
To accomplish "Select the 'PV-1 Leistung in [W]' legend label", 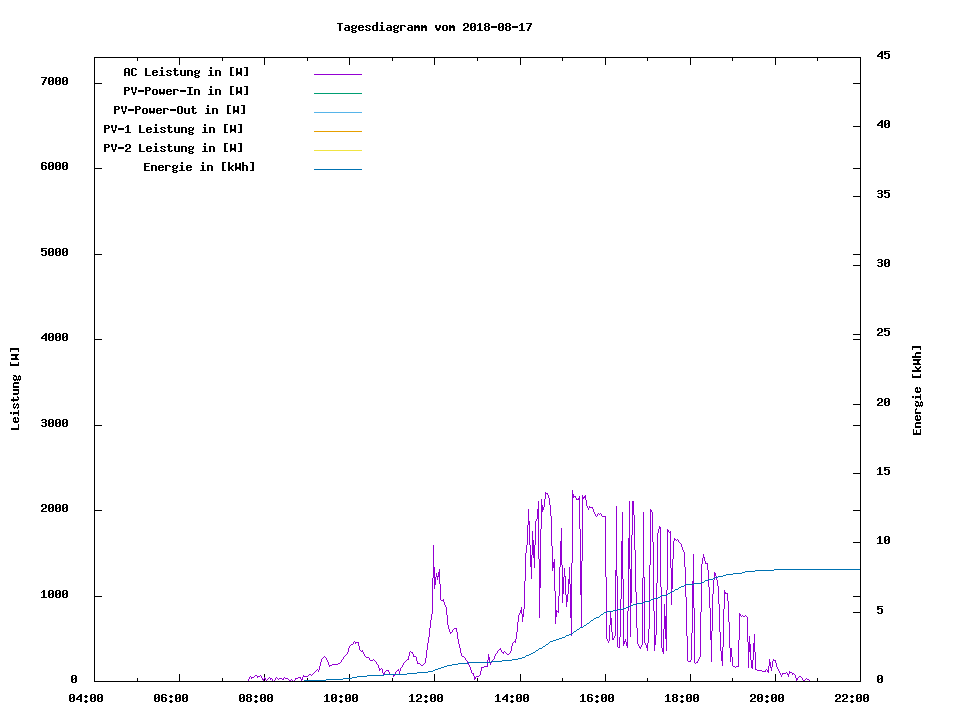I will pos(173,129).
